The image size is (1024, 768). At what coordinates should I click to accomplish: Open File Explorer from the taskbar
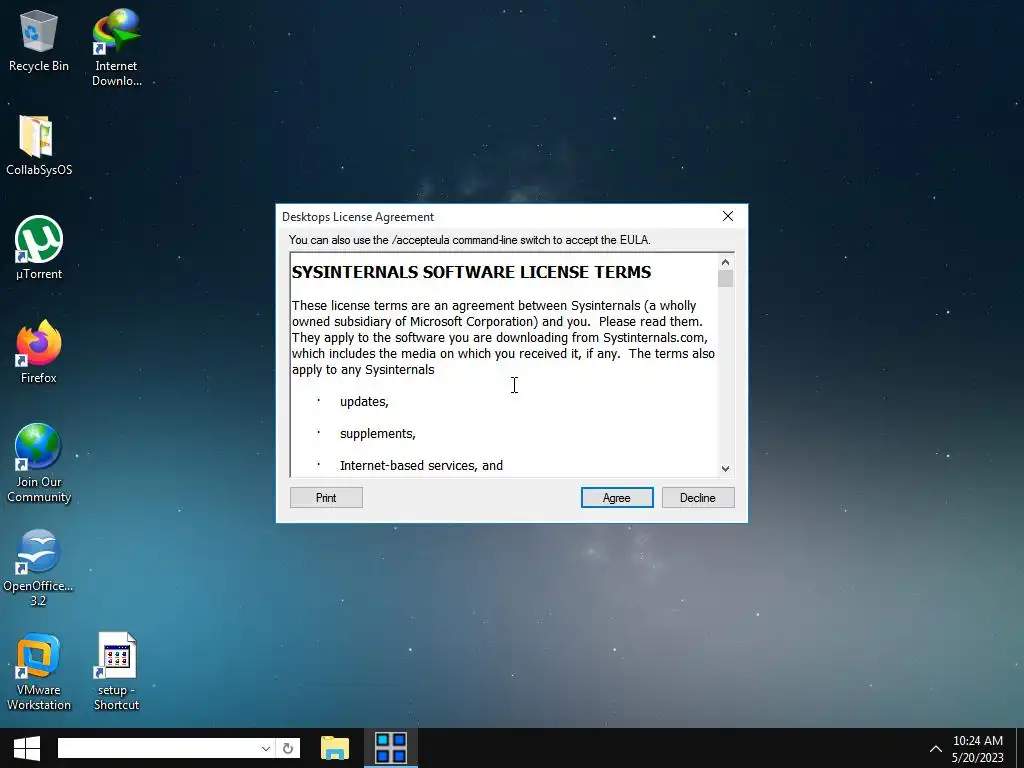click(x=335, y=748)
